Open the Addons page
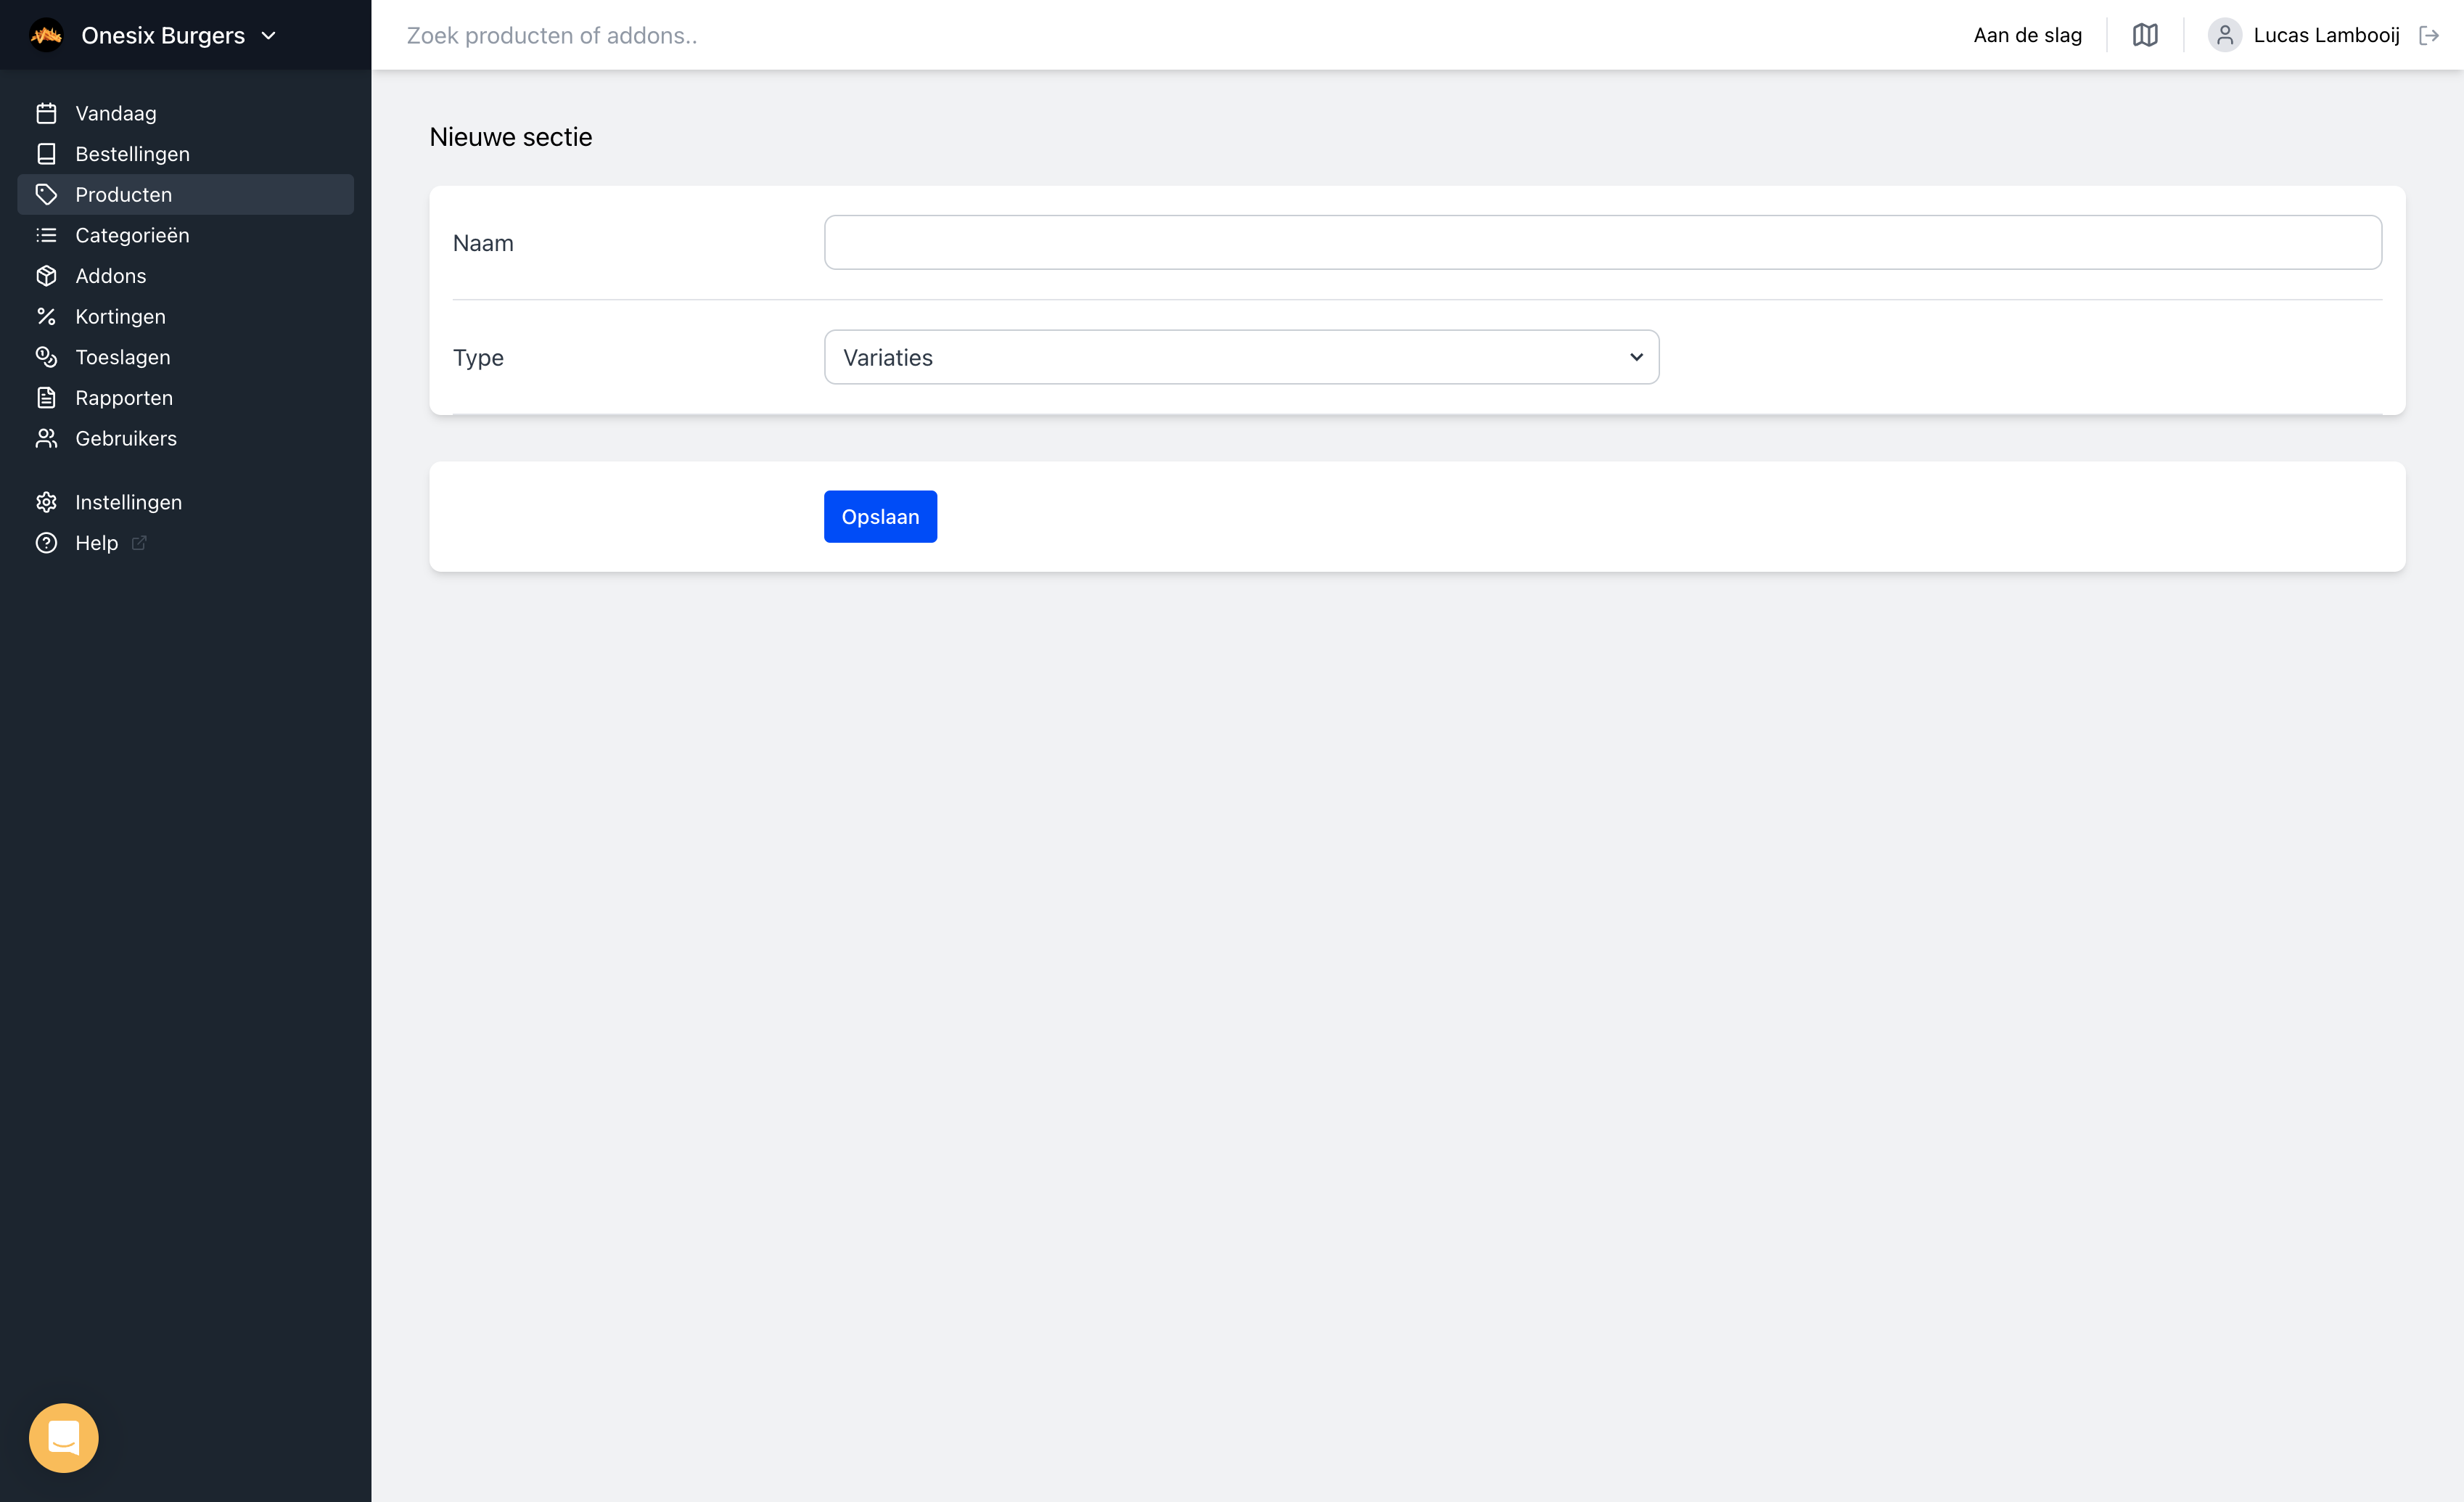The width and height of the screenshot is (2464, 1502). point(185,276)
